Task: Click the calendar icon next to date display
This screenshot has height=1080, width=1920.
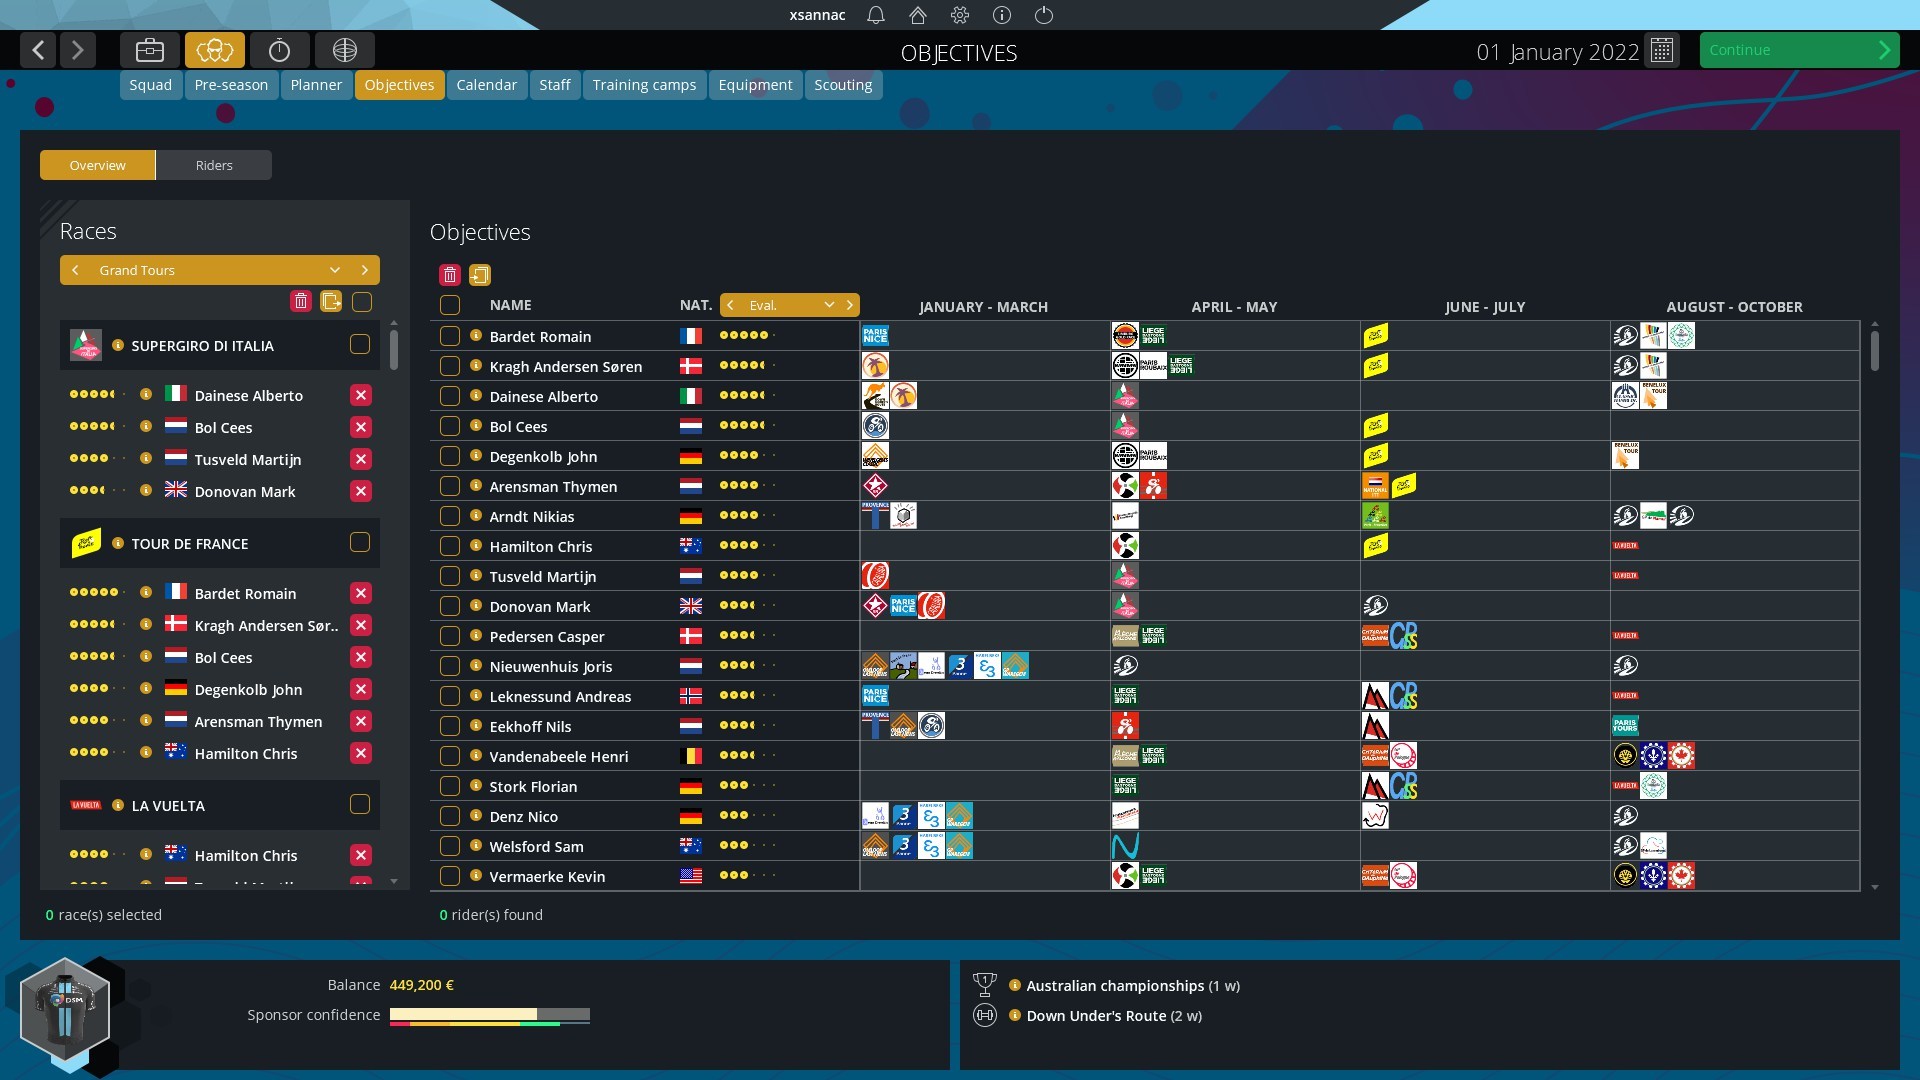Action: (1662, 50)
